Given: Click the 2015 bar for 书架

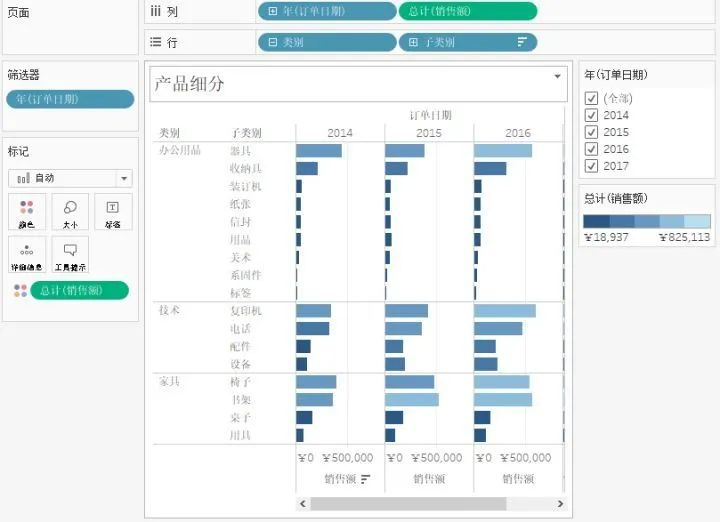Looking at the screenshot, I should tap(412, 399).
